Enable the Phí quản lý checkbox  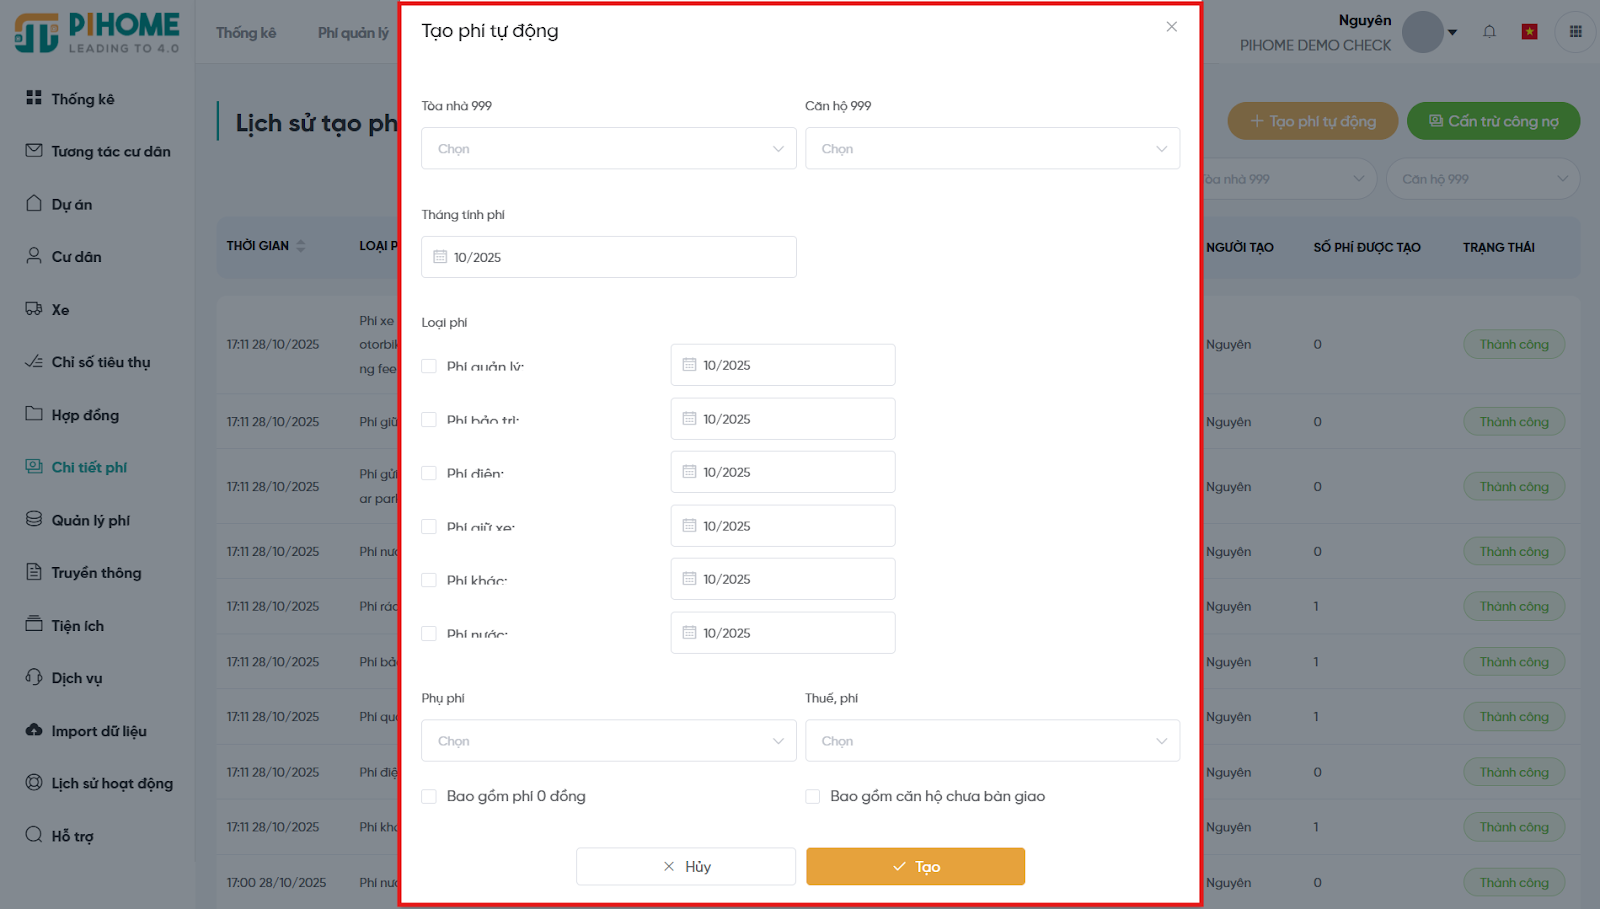pos(429,366)
